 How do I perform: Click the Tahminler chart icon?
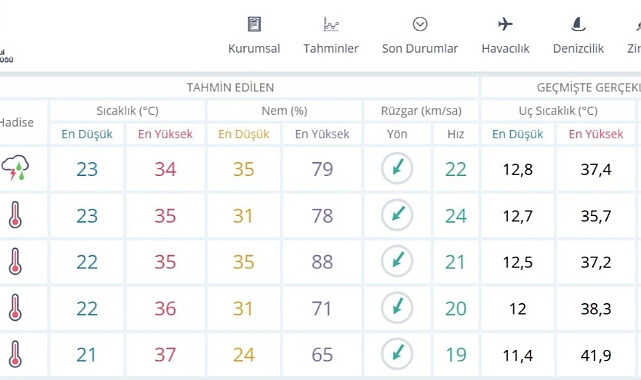click(331, 24)
